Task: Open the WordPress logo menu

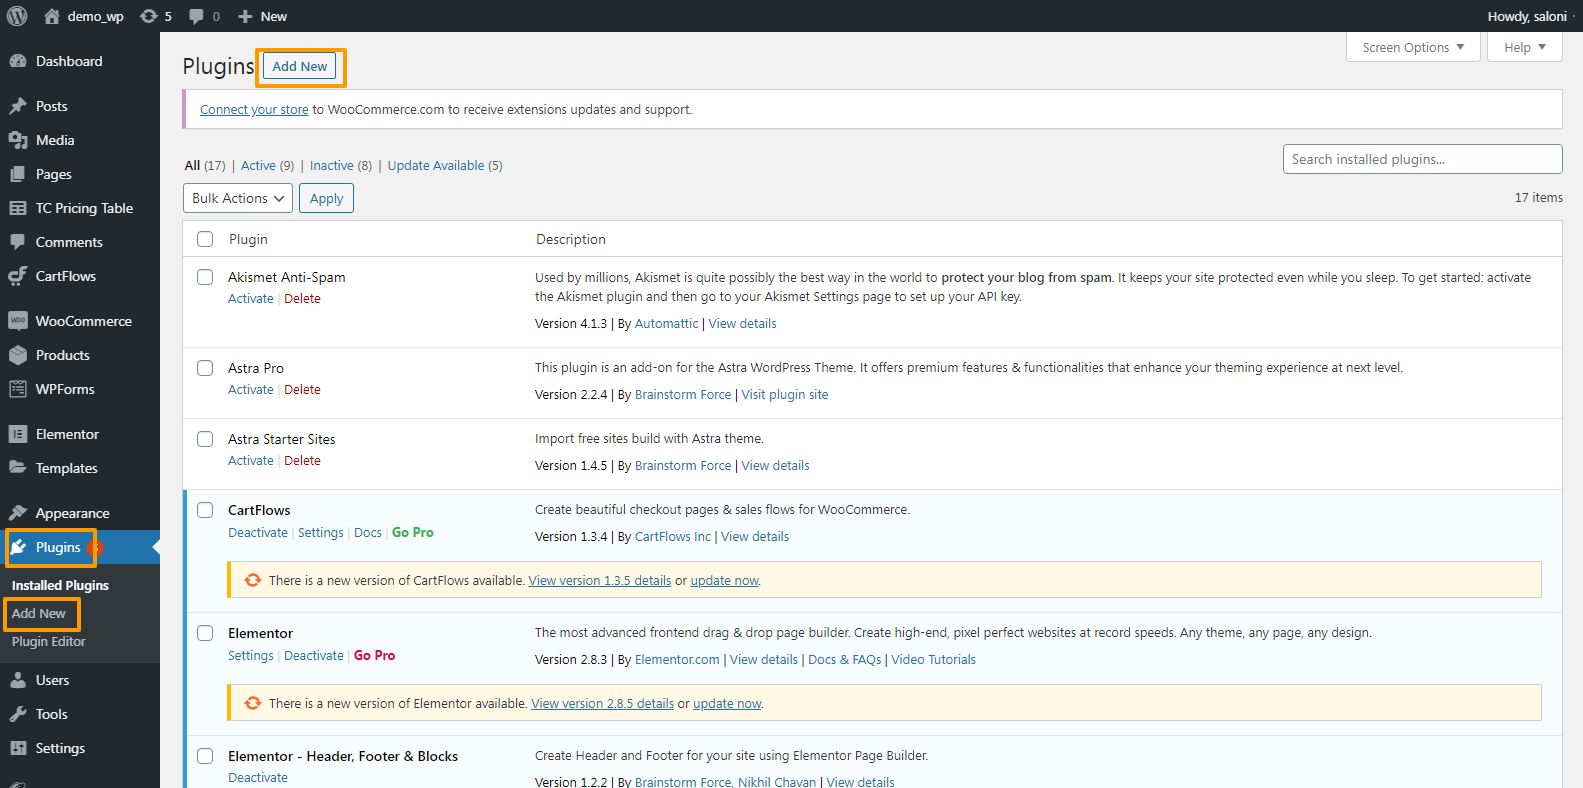Action: click(17, 16)
